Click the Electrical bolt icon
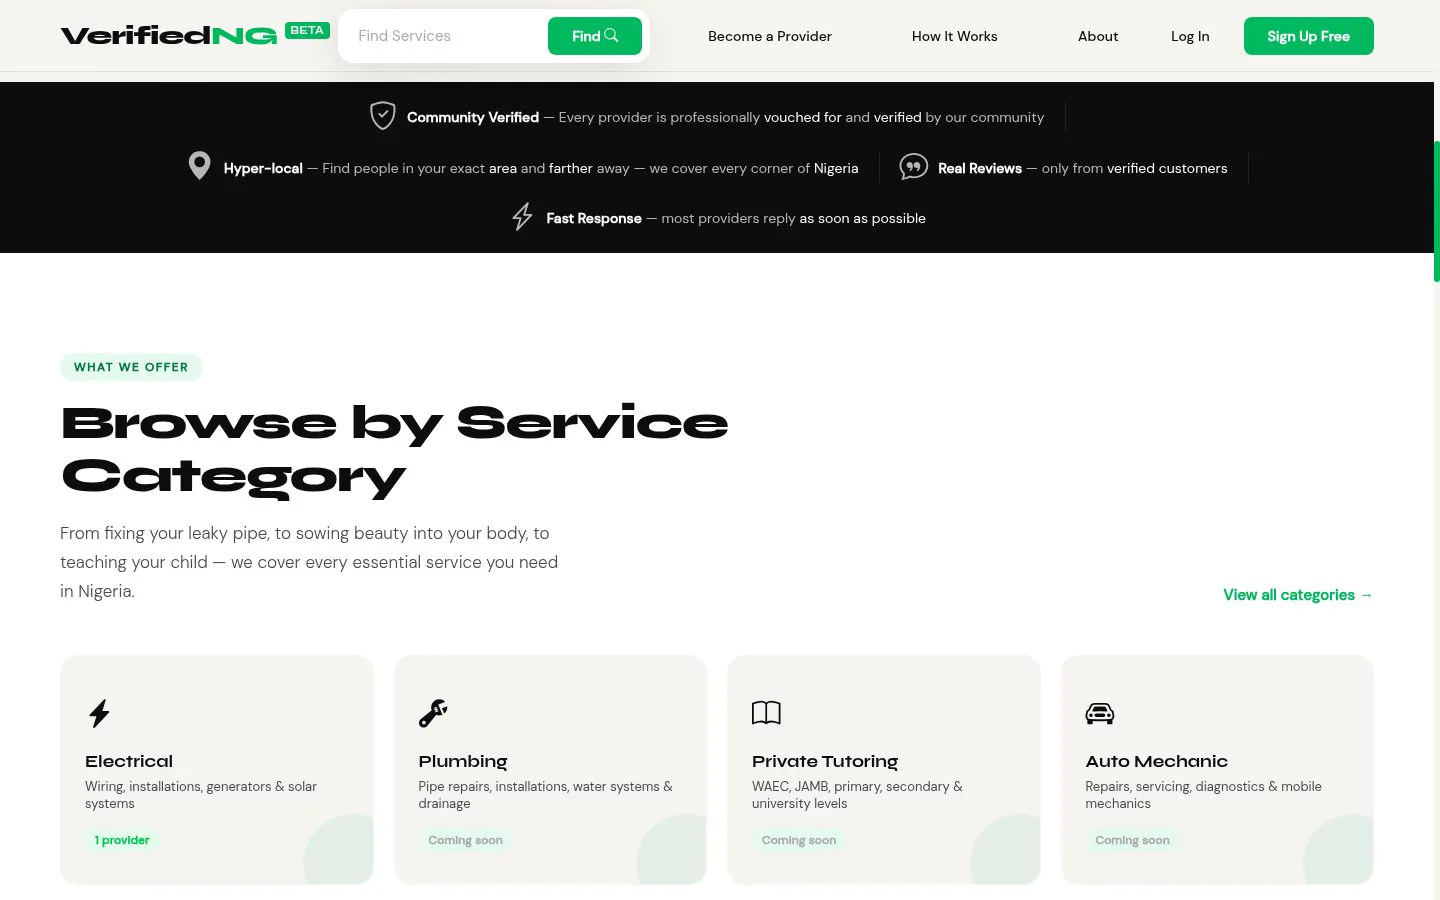Screen dimensions: 1440x900 click(99, 713)
